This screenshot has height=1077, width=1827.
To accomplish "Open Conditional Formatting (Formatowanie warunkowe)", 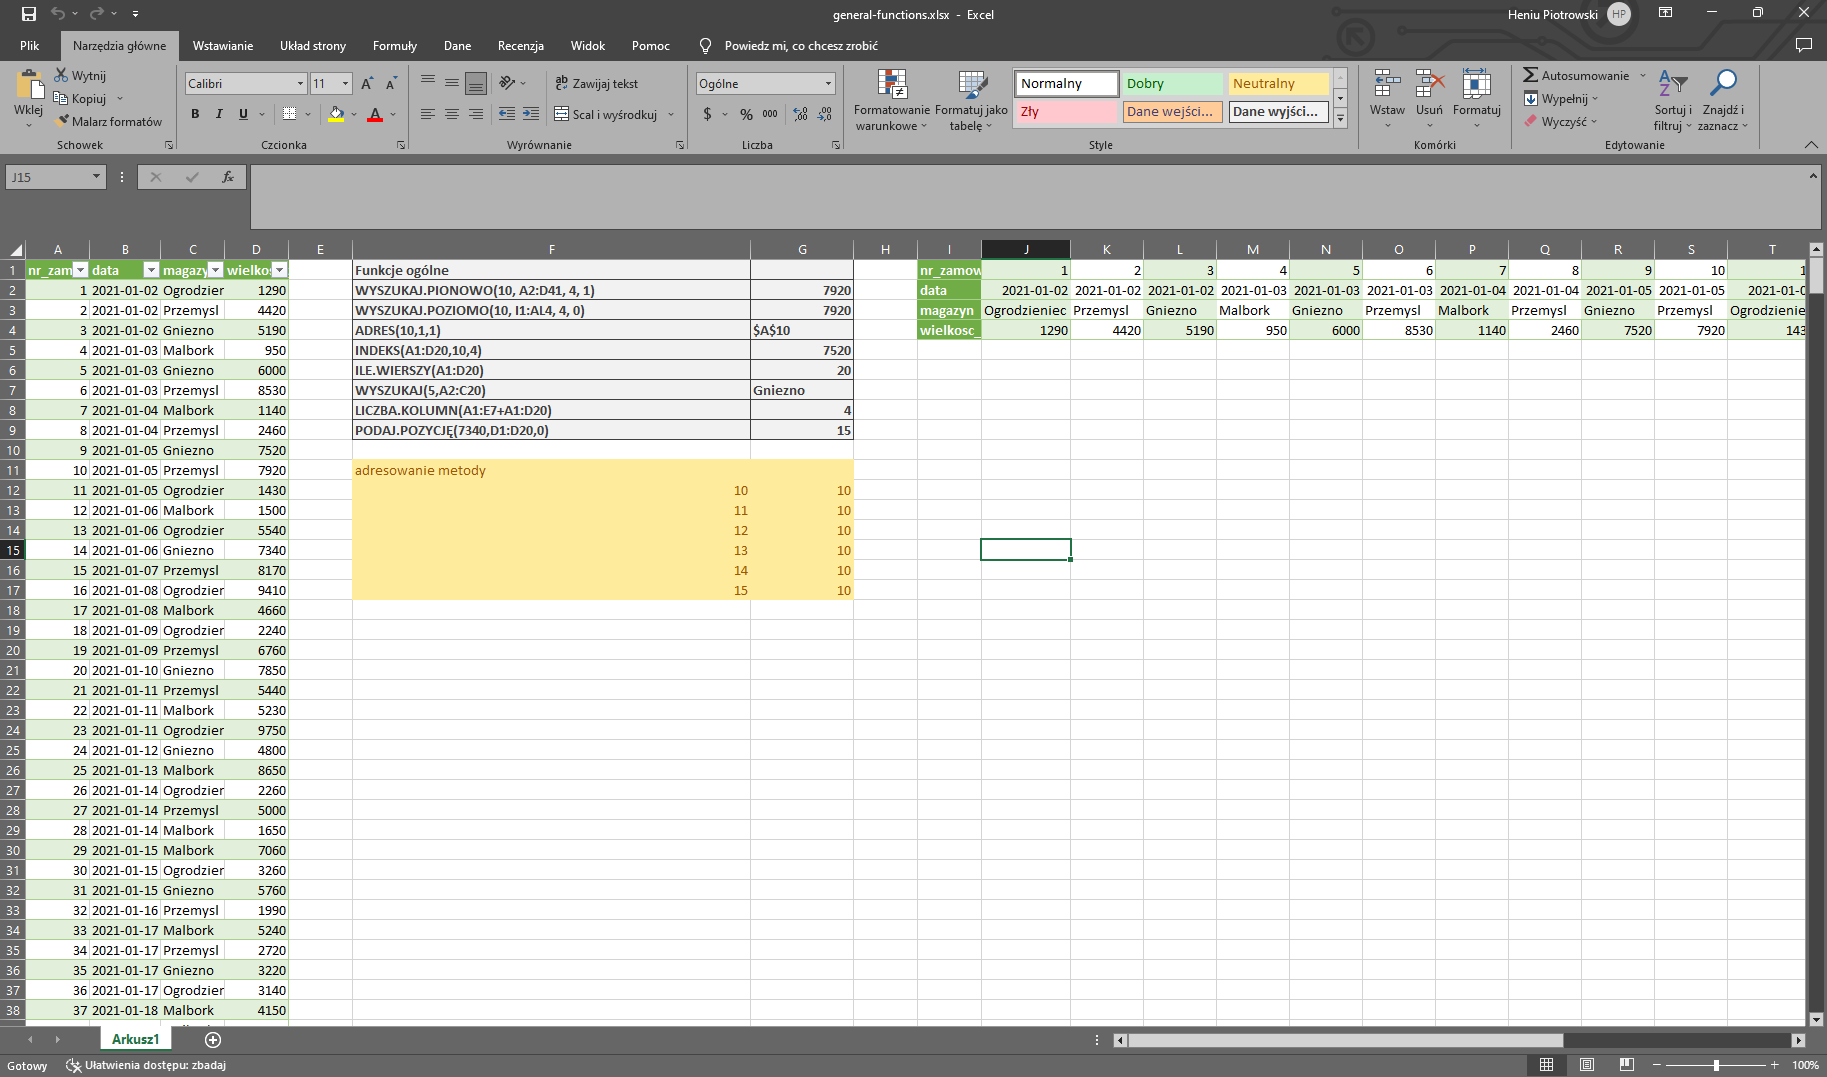I will [x=891, y=100].
